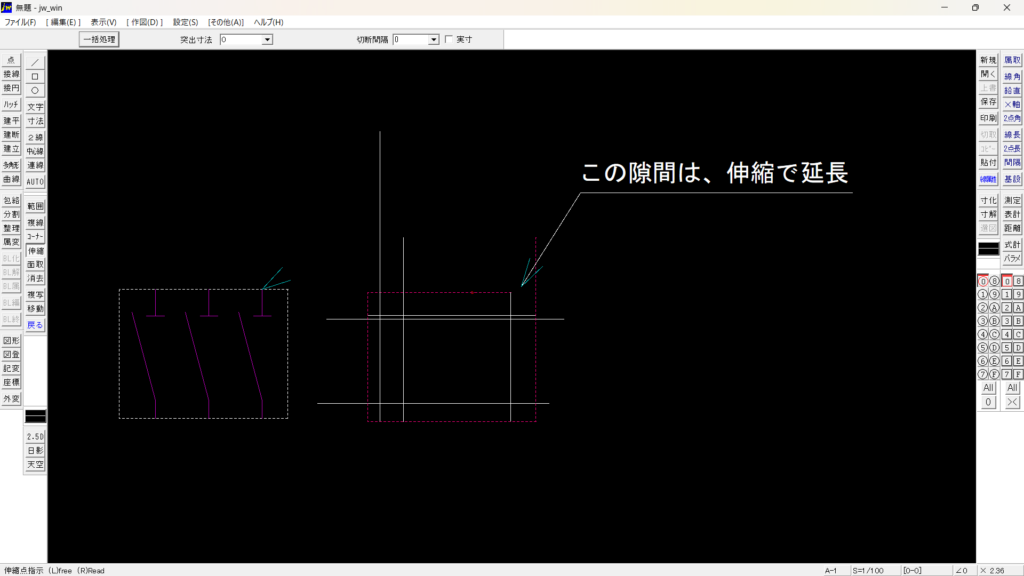Open the 設定(S) menu
Image resolution: width=1024 pixels, height=576 pixels.
(x=185, y=22)
